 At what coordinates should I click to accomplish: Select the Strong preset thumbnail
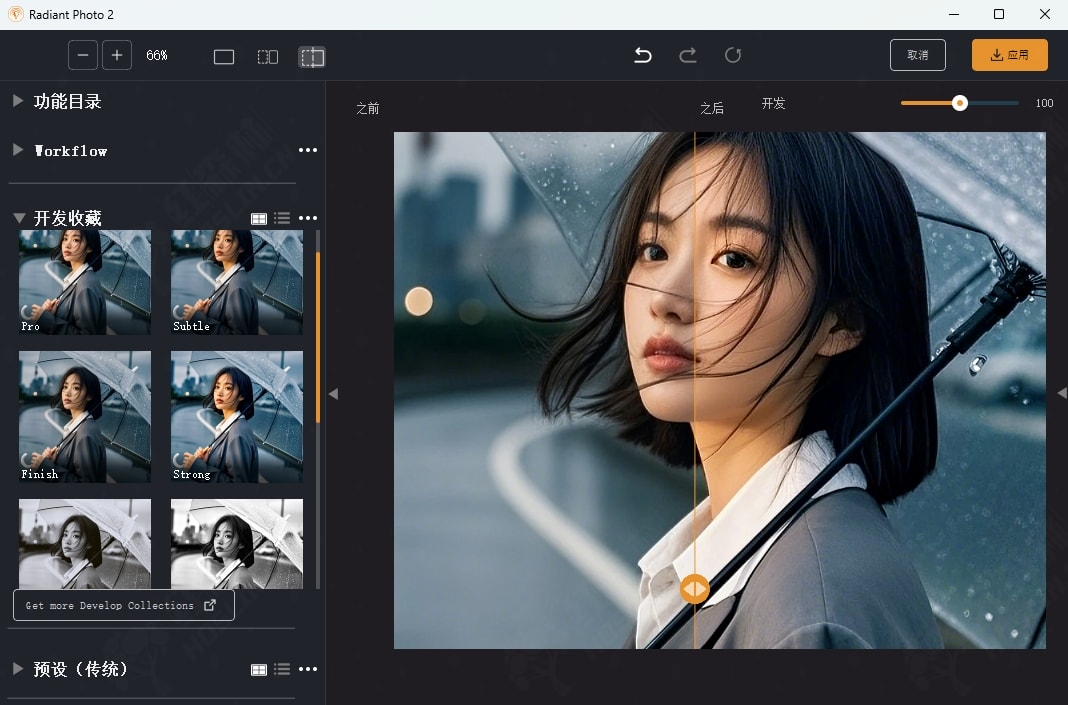pos(237,416)
